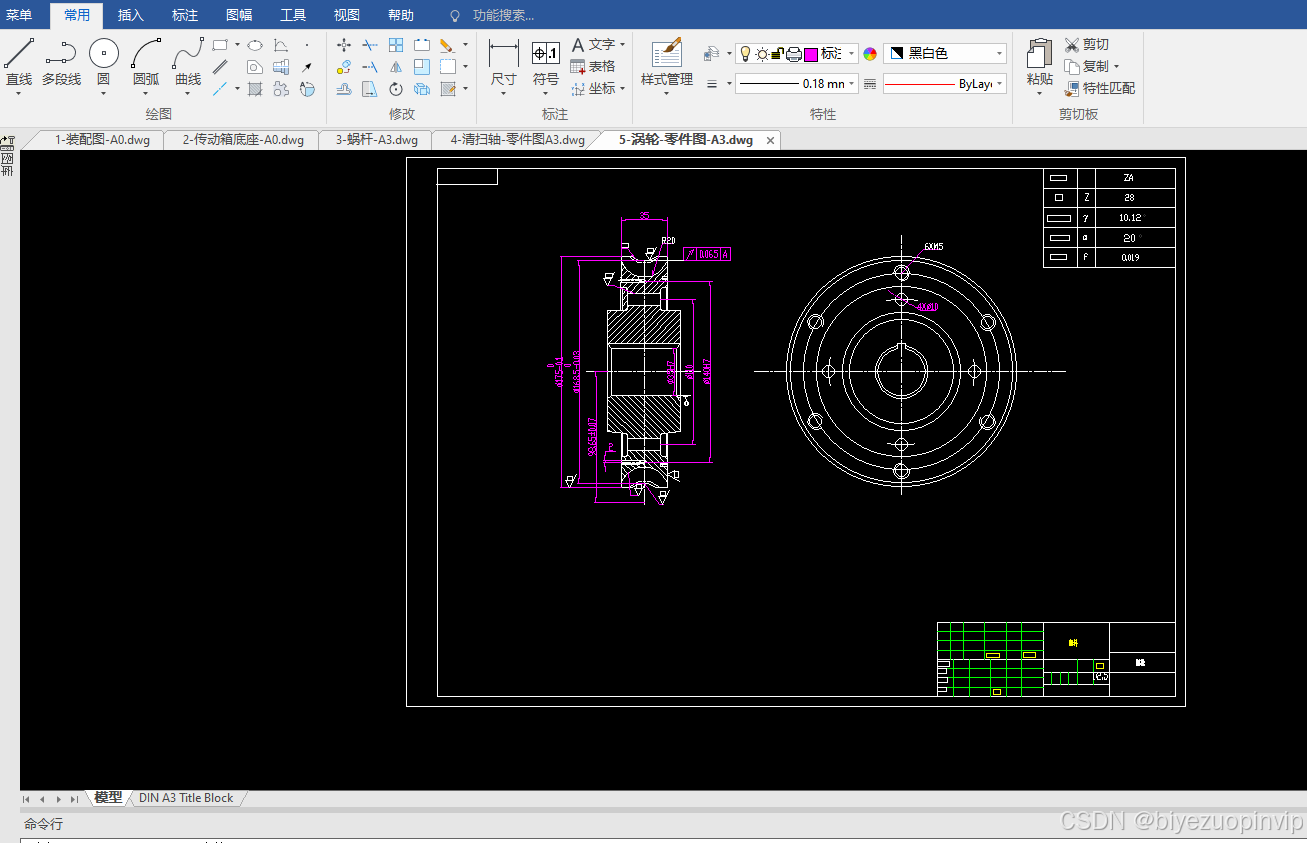Toggle the layer freeze sun icon
This screenshot has height=843, width=1307.
(762, 54)
